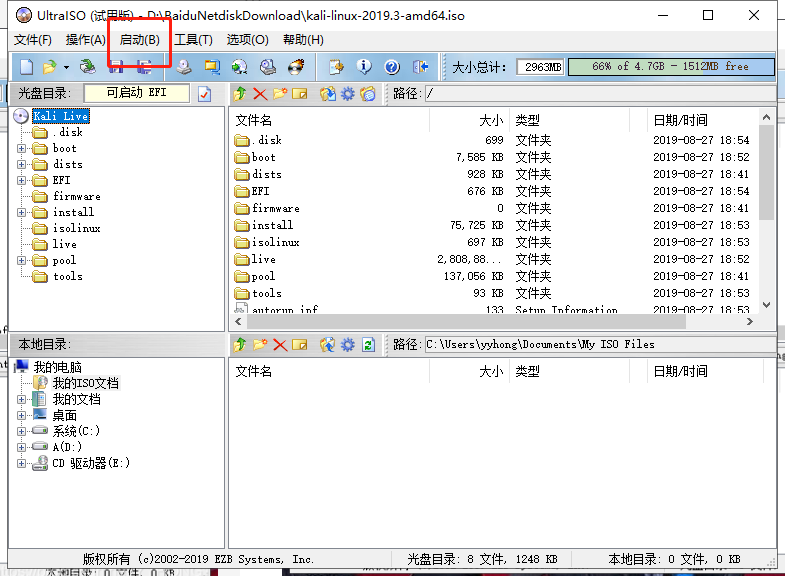The width and height of the screenshot is (785, 576).
Task: Create new folder in local directory toolbar
Action: [260, 344]
